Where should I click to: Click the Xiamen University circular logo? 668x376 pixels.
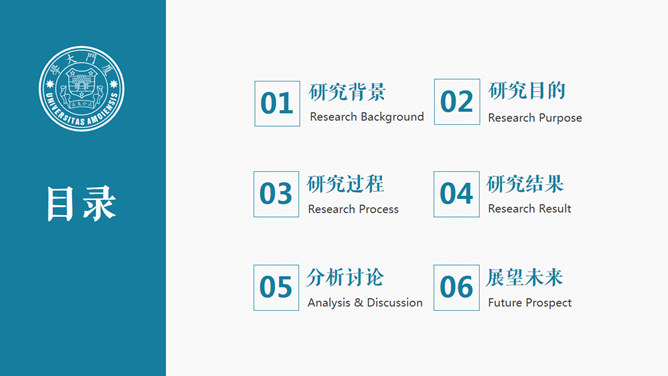(82, 89)
